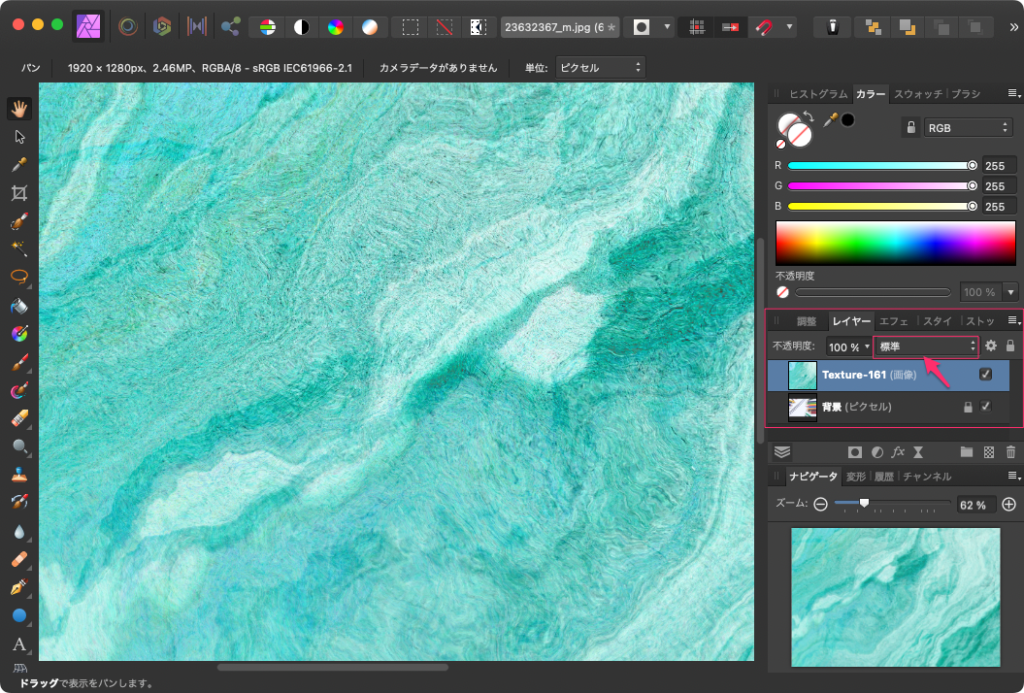Toggle the layer lock icon beside the gear
Image resolution: width=1024 pixels, height=693 pixels.
point(1010,346)
